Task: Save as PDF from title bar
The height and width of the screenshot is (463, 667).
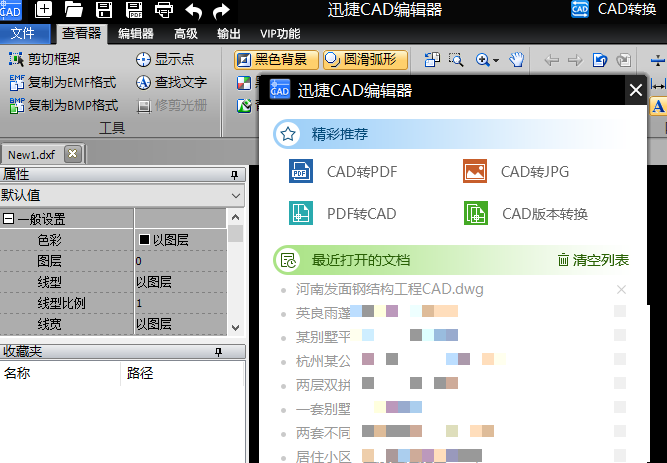Action: (134, 9)
